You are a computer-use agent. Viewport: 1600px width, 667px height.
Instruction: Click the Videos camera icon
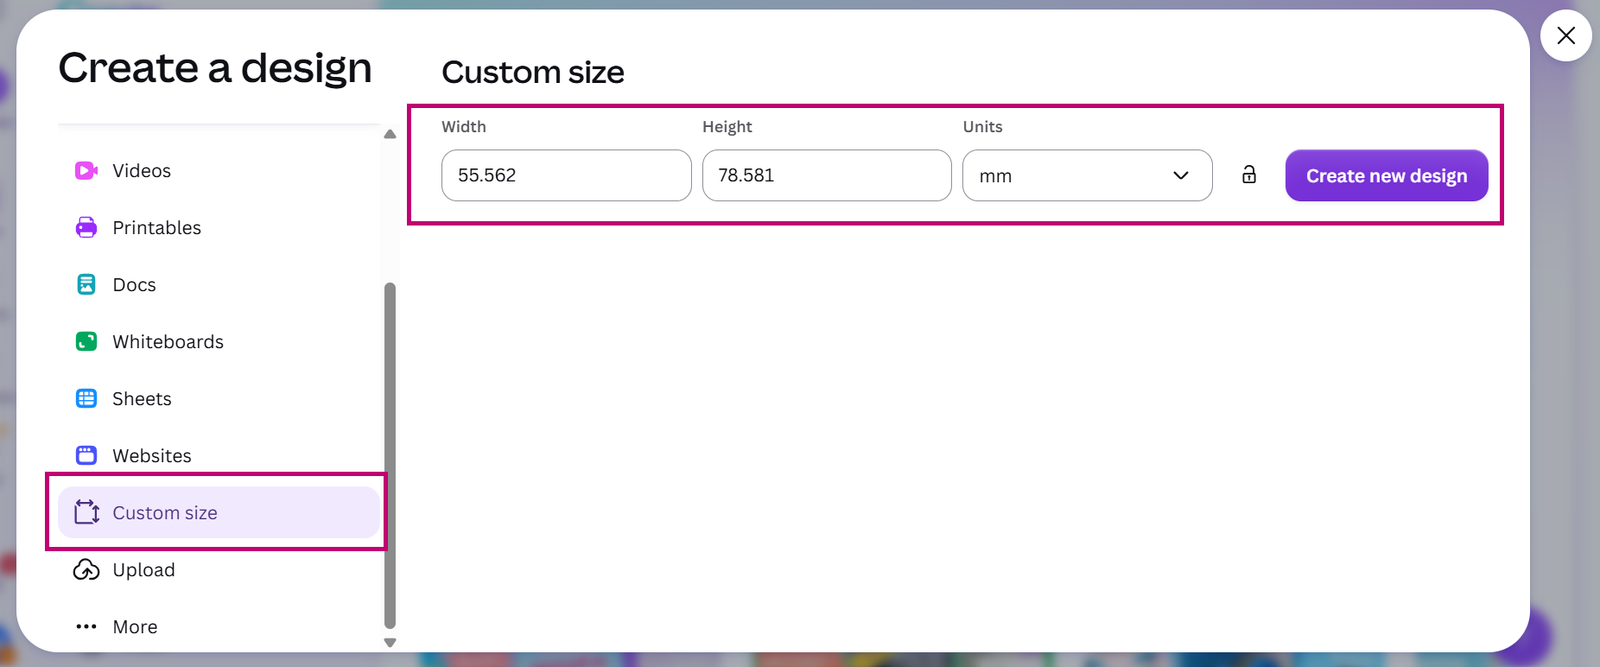coord(86,171)
